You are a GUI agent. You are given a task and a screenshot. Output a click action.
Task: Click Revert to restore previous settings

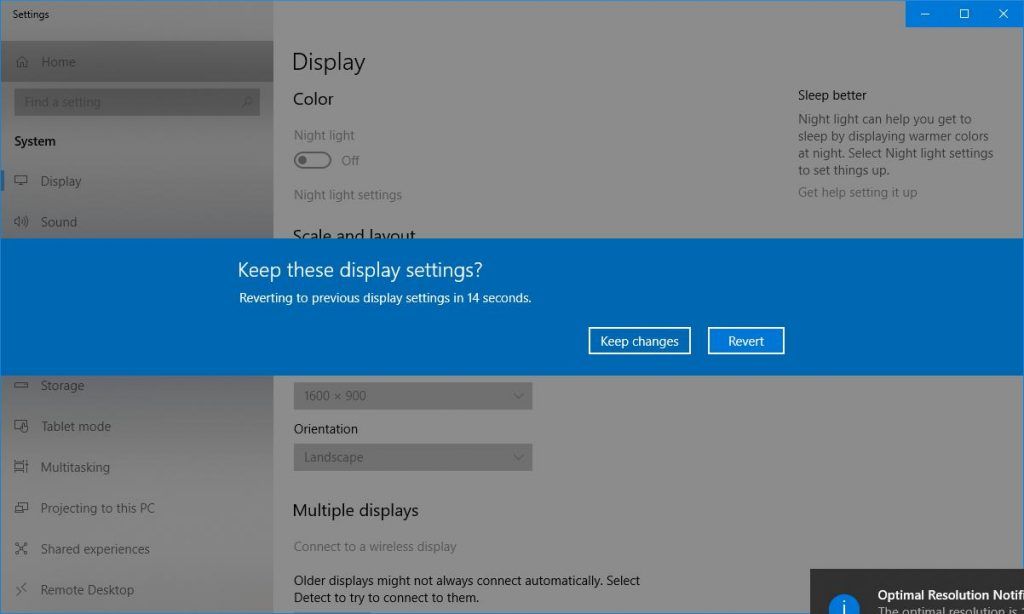click(745, 340)
